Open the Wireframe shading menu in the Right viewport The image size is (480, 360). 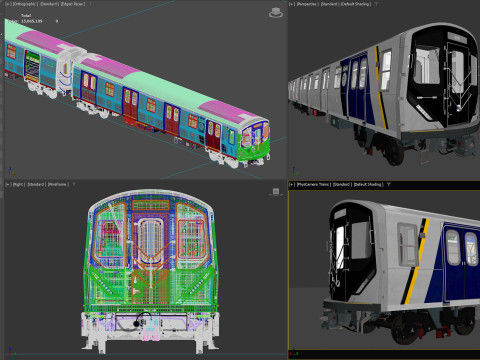(x=58, y=184)
